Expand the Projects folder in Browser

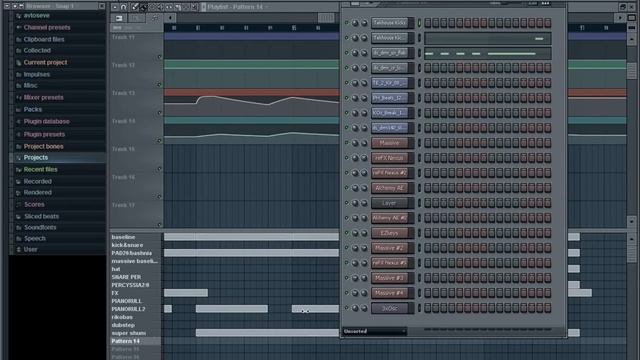click(36, 158)
